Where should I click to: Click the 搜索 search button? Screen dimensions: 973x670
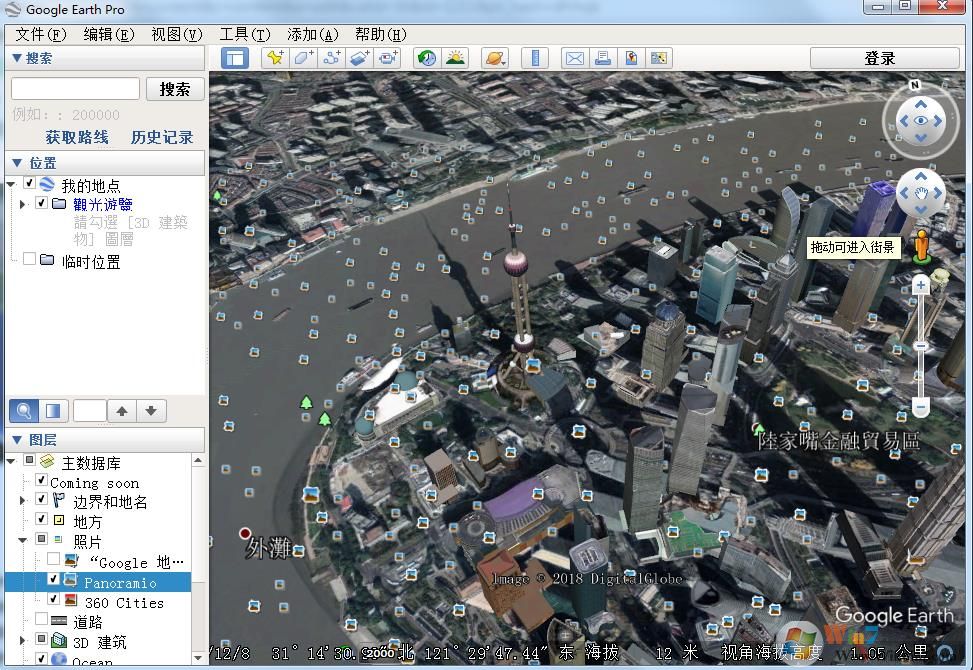[x=175, y=89]
